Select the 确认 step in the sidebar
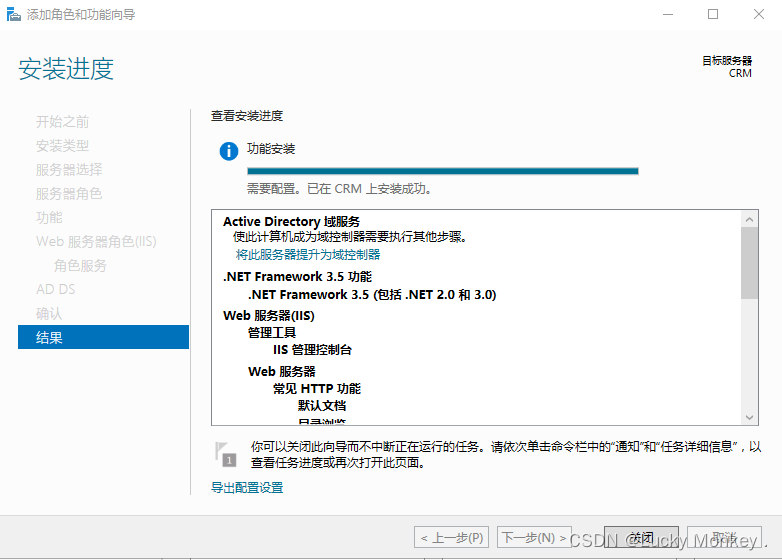The width and height of the screenshot is (782, 560). 49,313
